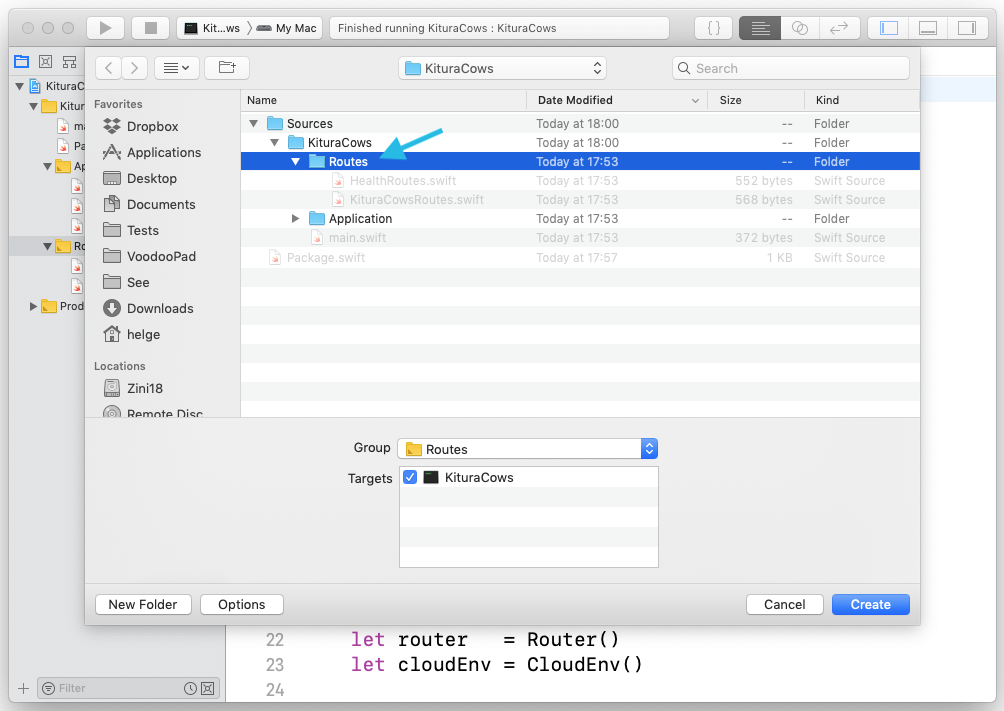1004x711 pixels.
Task: Click the New Folder button
Action: 143,604
